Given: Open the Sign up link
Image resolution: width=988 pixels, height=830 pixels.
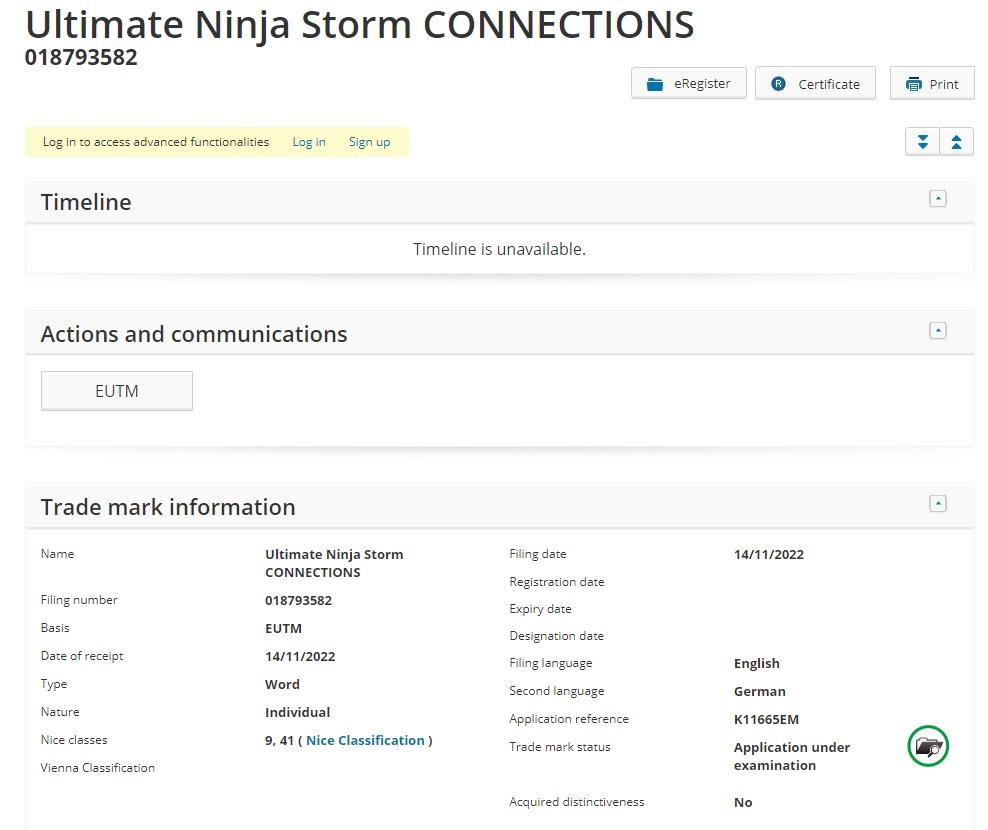Looking at the screenshot, I should pyautogui.click(x=369, y=142).
